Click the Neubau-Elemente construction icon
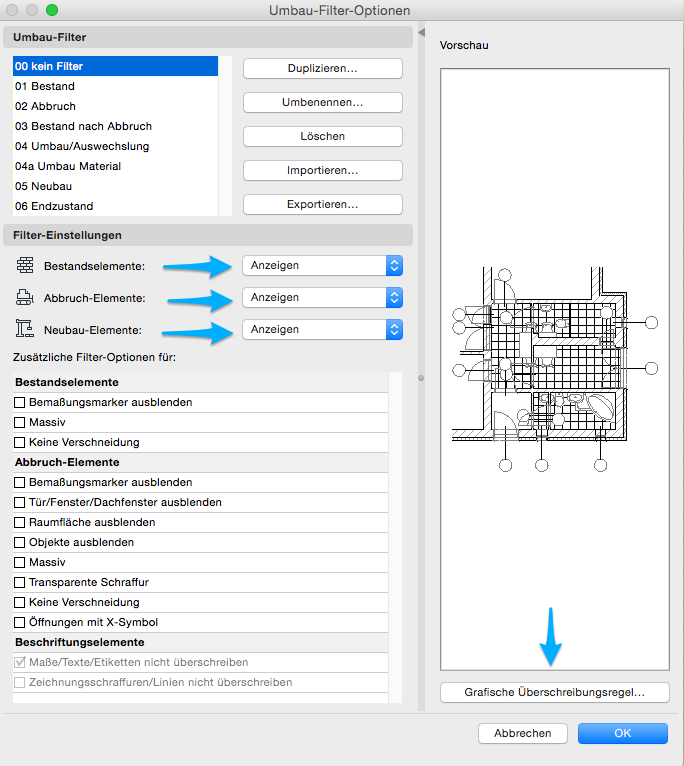684x766 pixels. [x=25, y=329]
